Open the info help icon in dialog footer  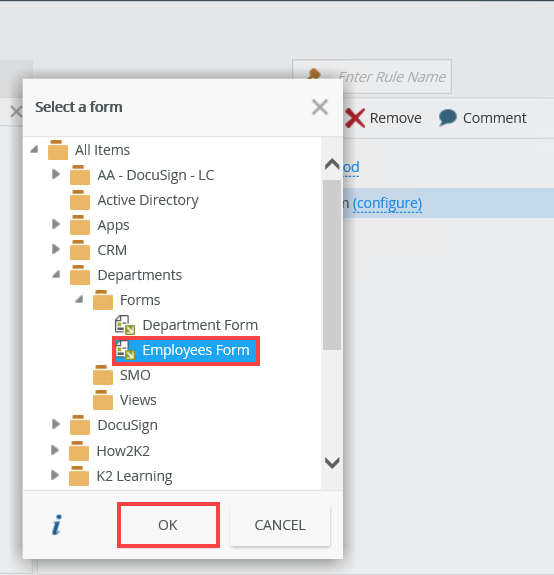pos(57,525)
